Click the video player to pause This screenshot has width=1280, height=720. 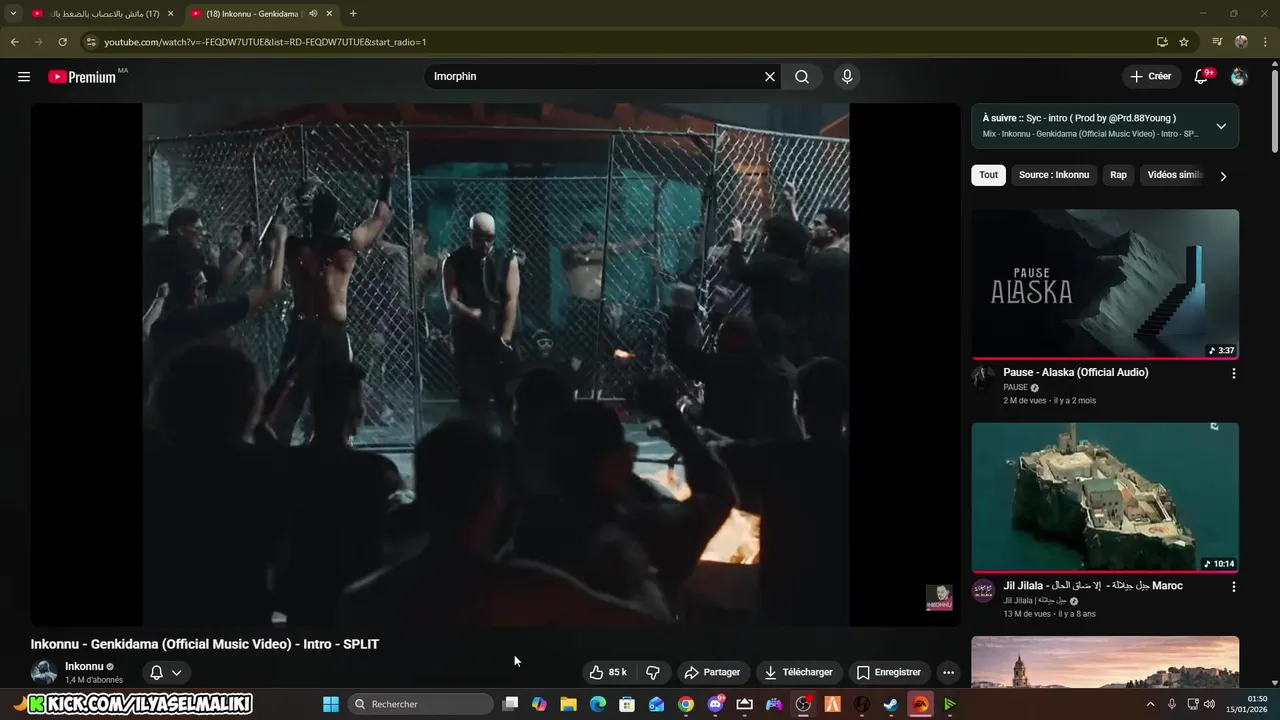(495, 365)
